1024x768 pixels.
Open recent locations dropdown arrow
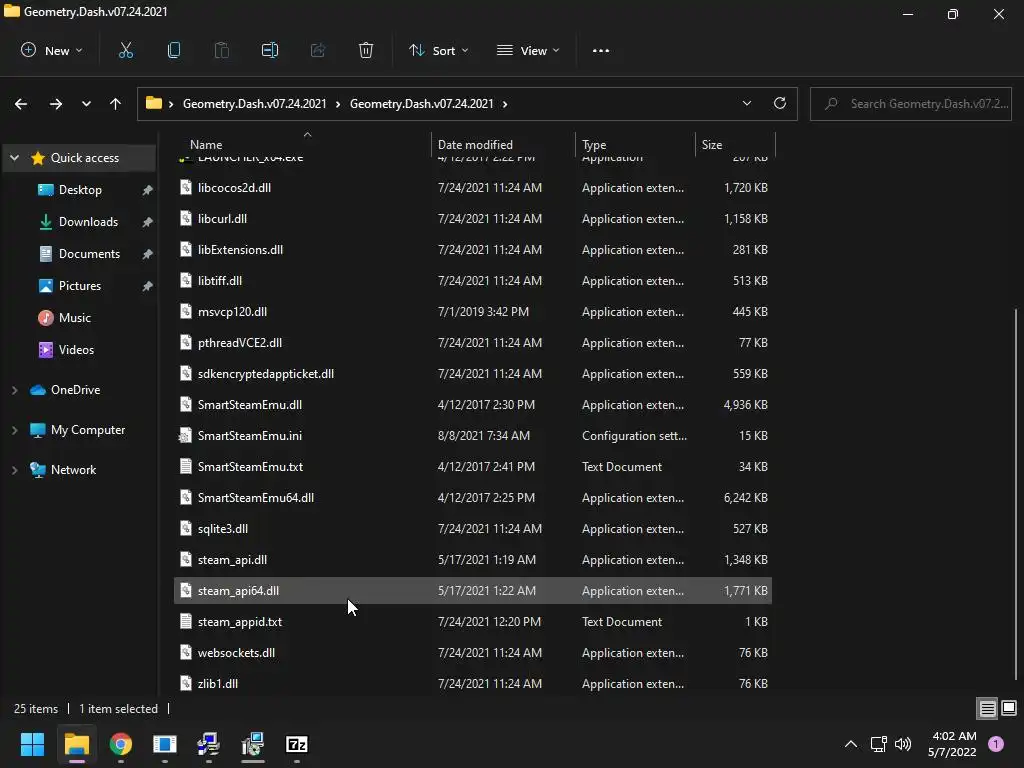[x=86, y=104]
